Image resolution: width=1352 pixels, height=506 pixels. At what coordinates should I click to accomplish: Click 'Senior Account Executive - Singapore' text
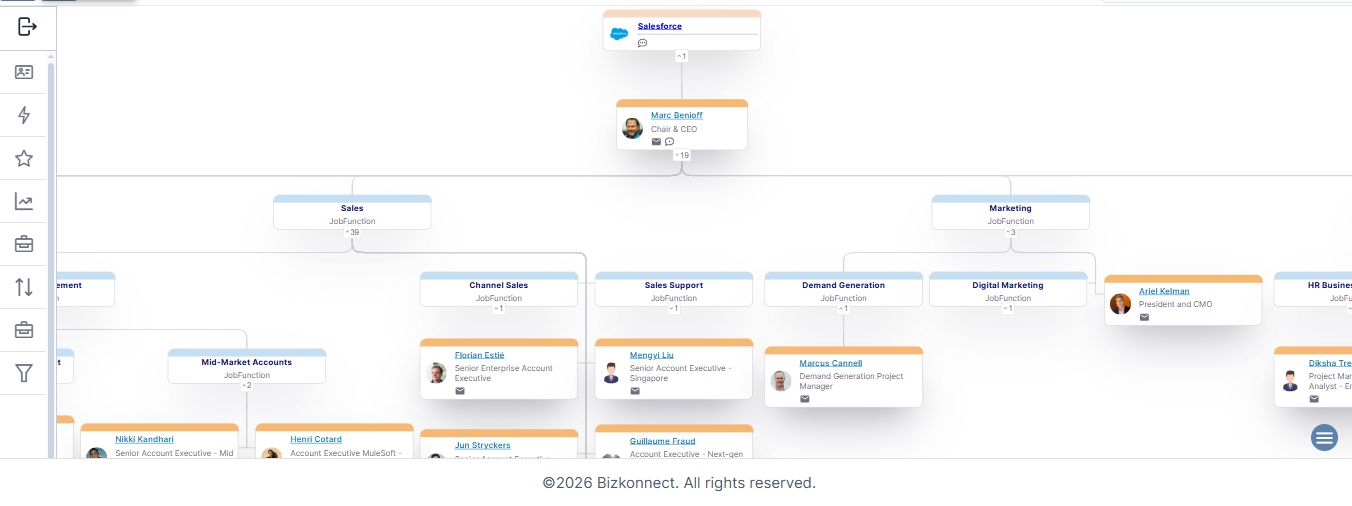(680, 373)
